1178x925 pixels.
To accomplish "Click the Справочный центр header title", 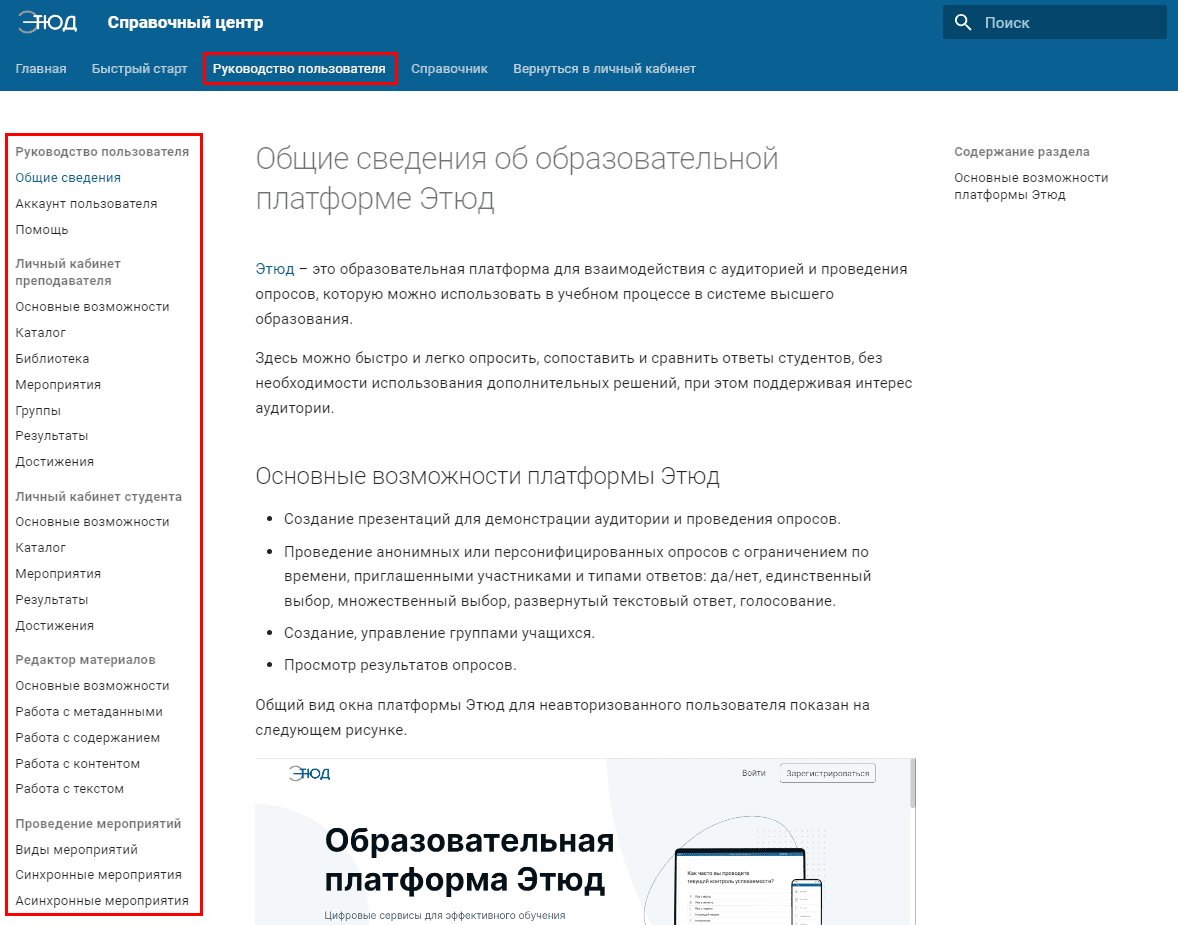I will pos(185,23).
